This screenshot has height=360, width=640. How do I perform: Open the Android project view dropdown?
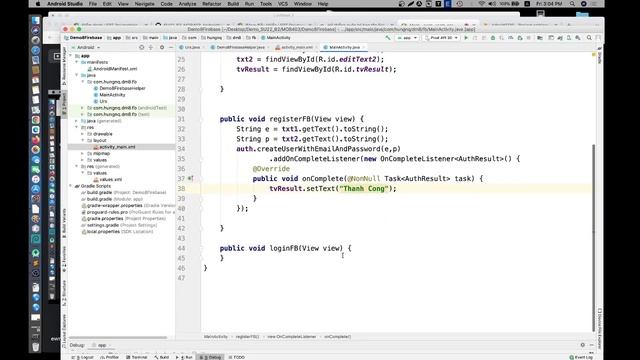[x=86, y=47]
